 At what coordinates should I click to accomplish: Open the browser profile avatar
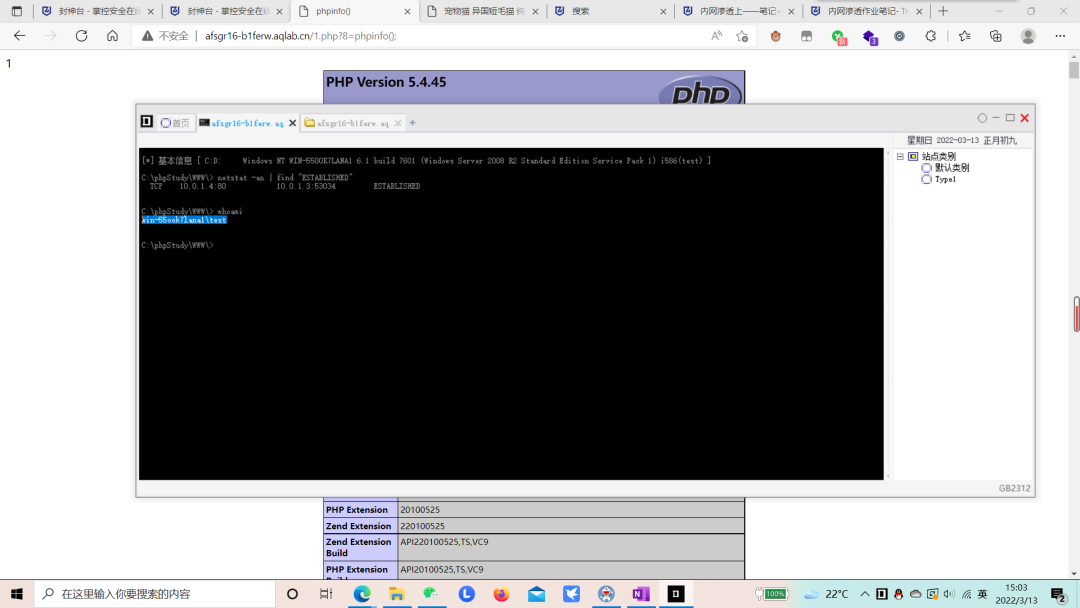pos(1028,36)
